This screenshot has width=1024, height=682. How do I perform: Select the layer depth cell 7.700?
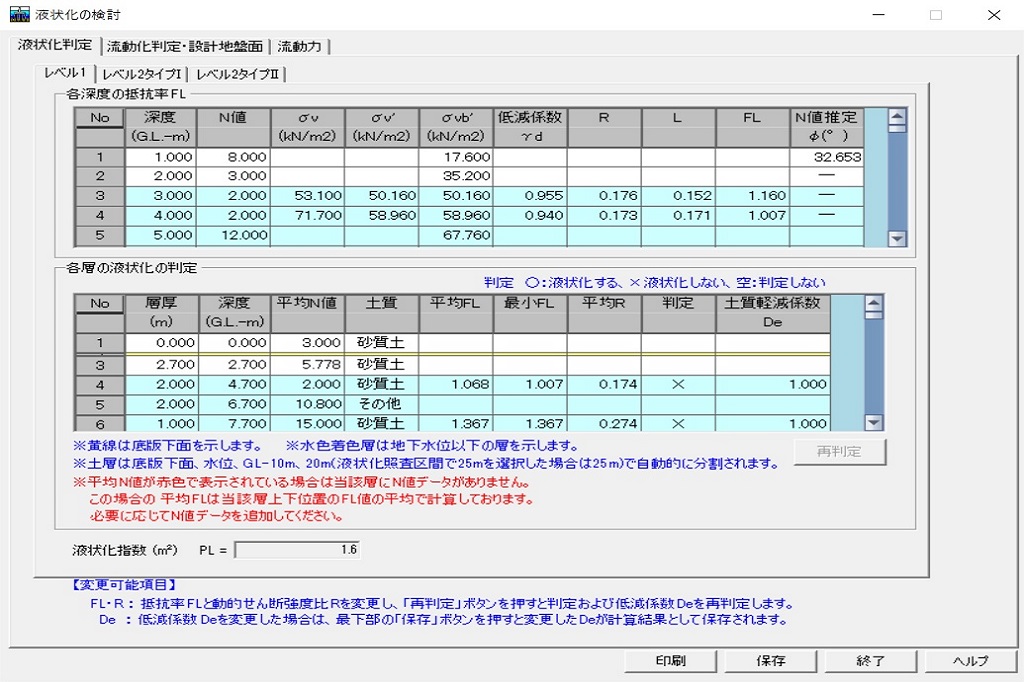(233, 423)
